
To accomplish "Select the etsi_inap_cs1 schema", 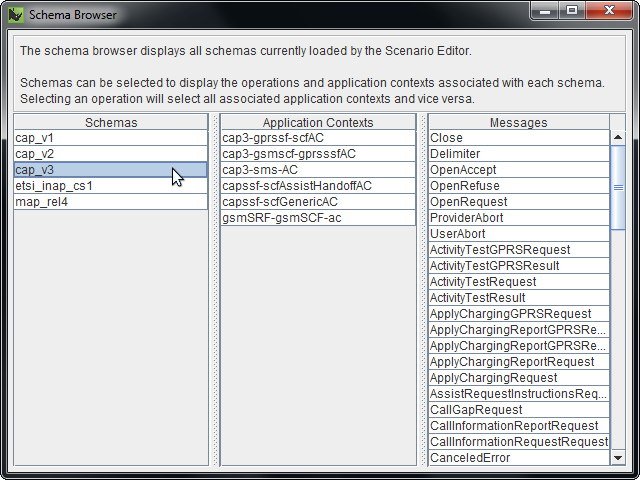I will tap(111, 186).
